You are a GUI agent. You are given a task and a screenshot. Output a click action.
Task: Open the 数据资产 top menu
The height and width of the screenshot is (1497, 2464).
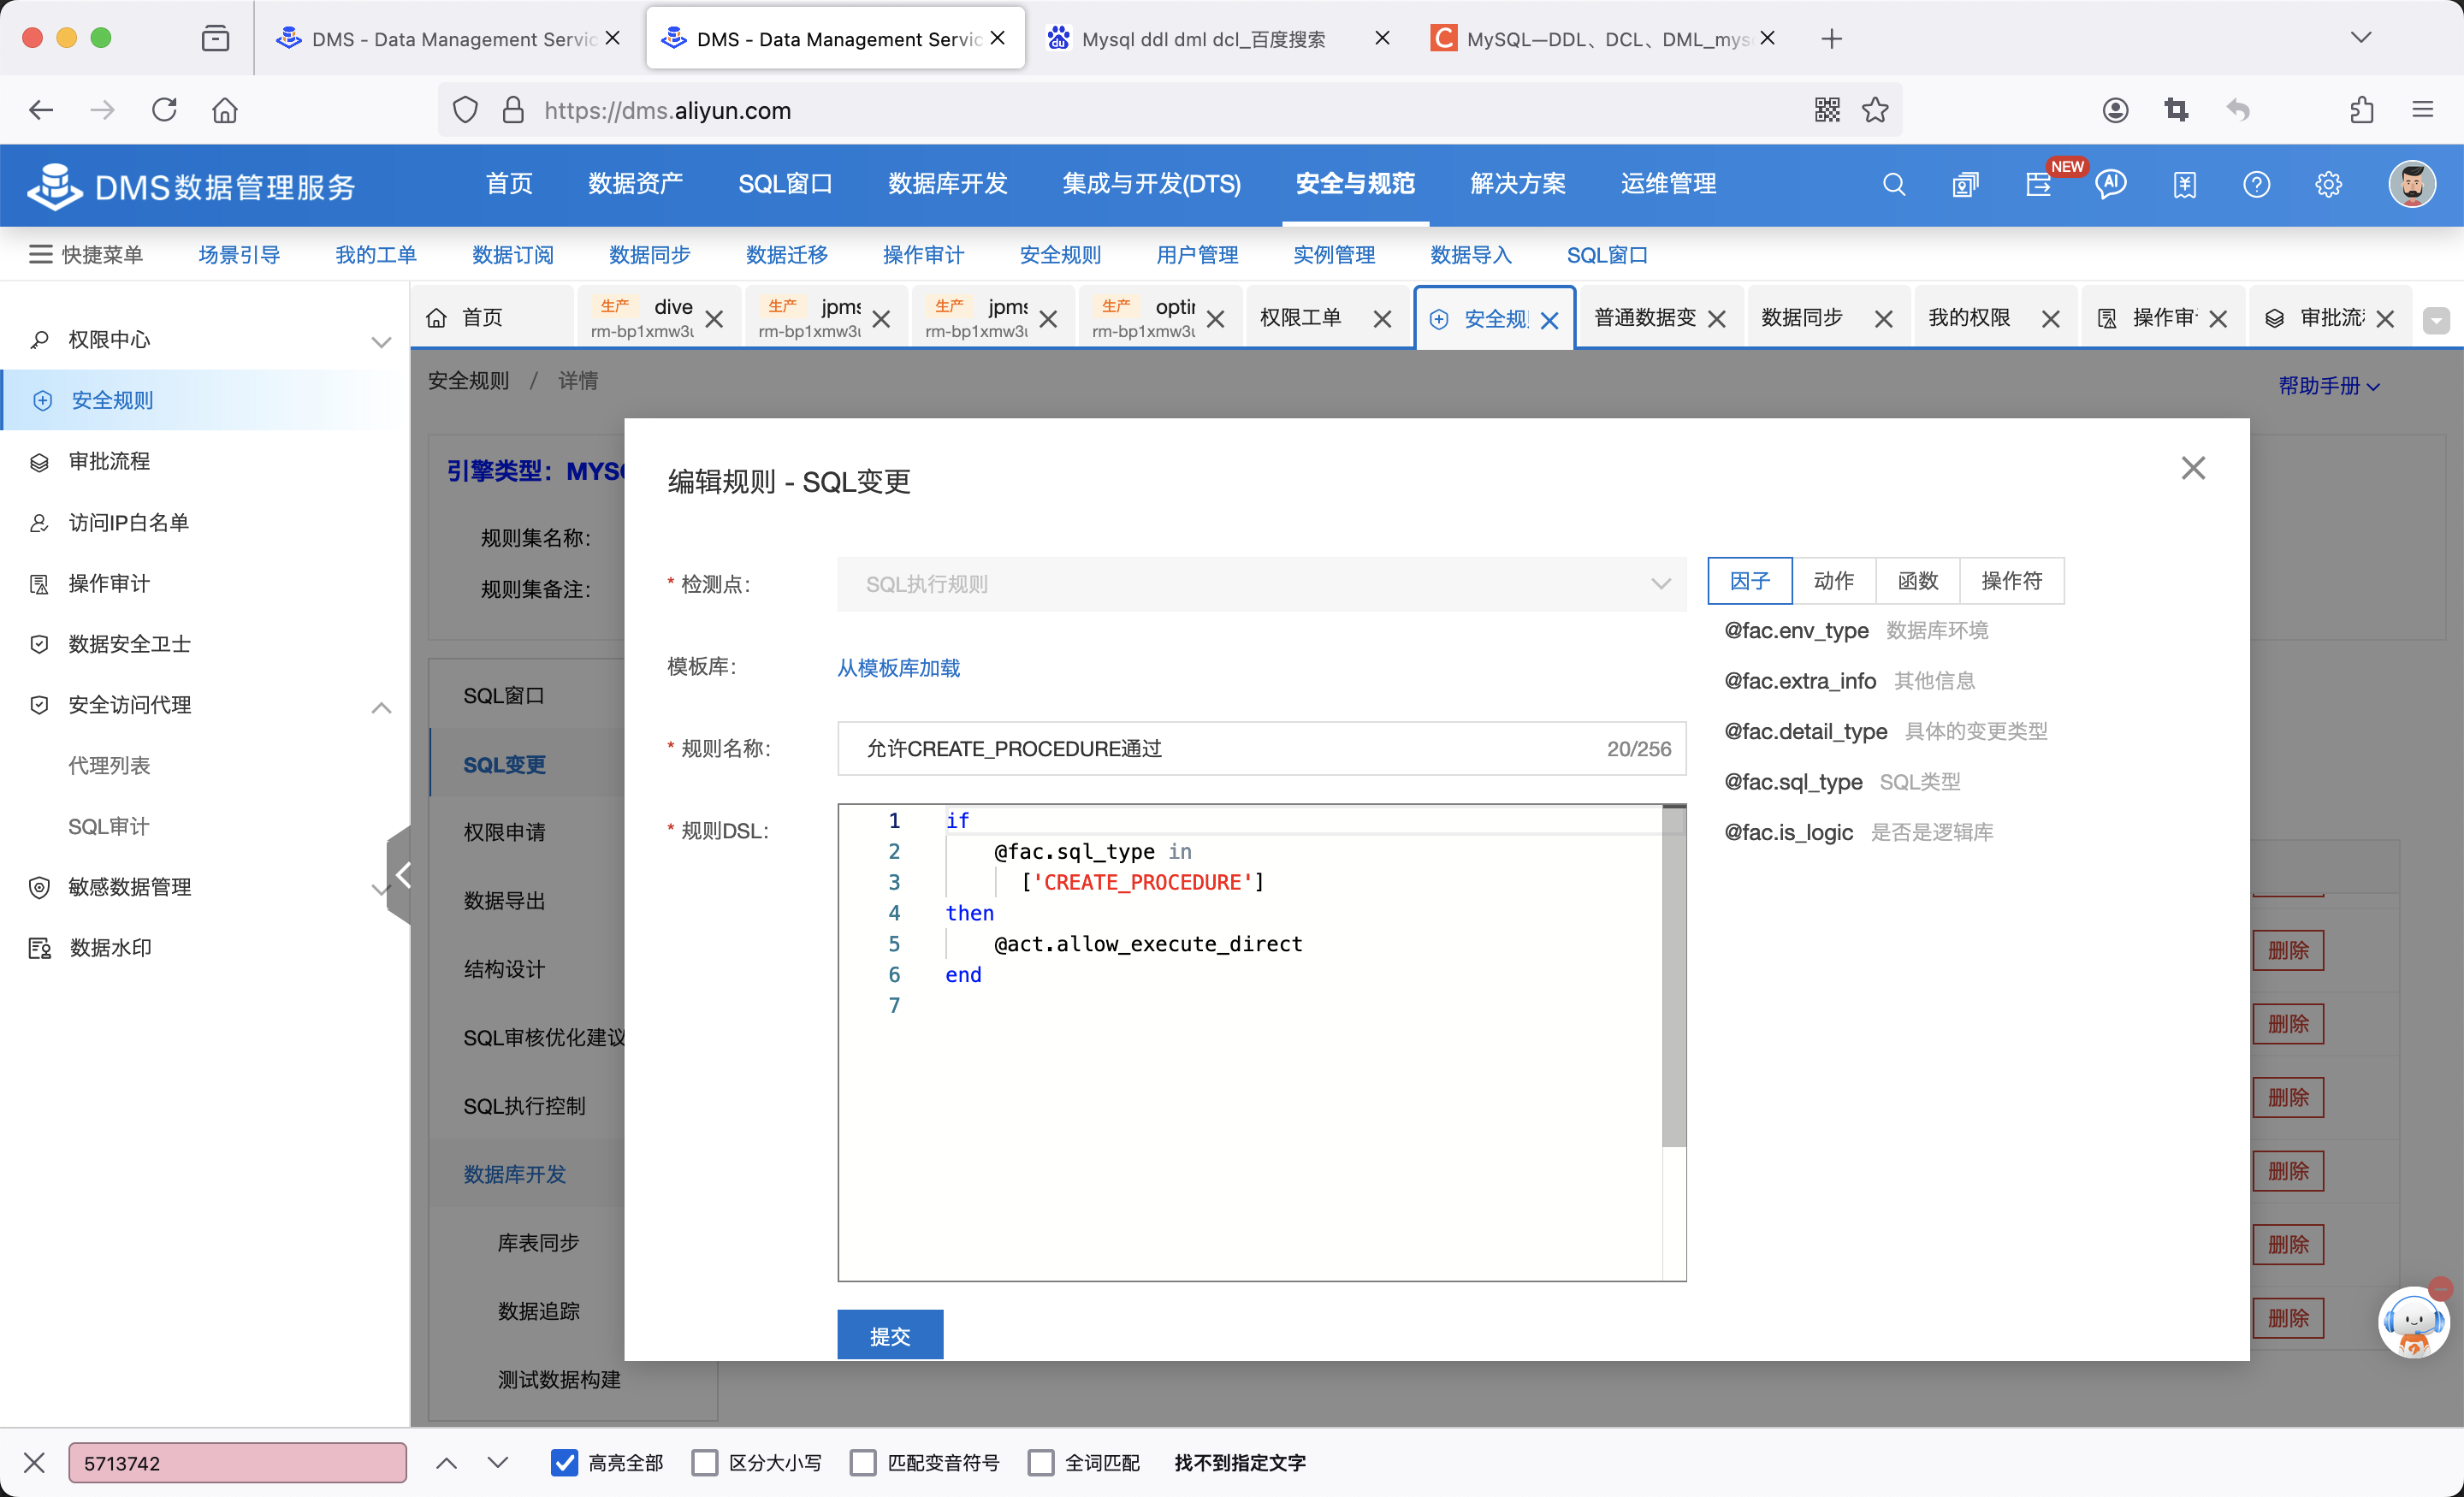pyautogui.click(x=635, y=184)
